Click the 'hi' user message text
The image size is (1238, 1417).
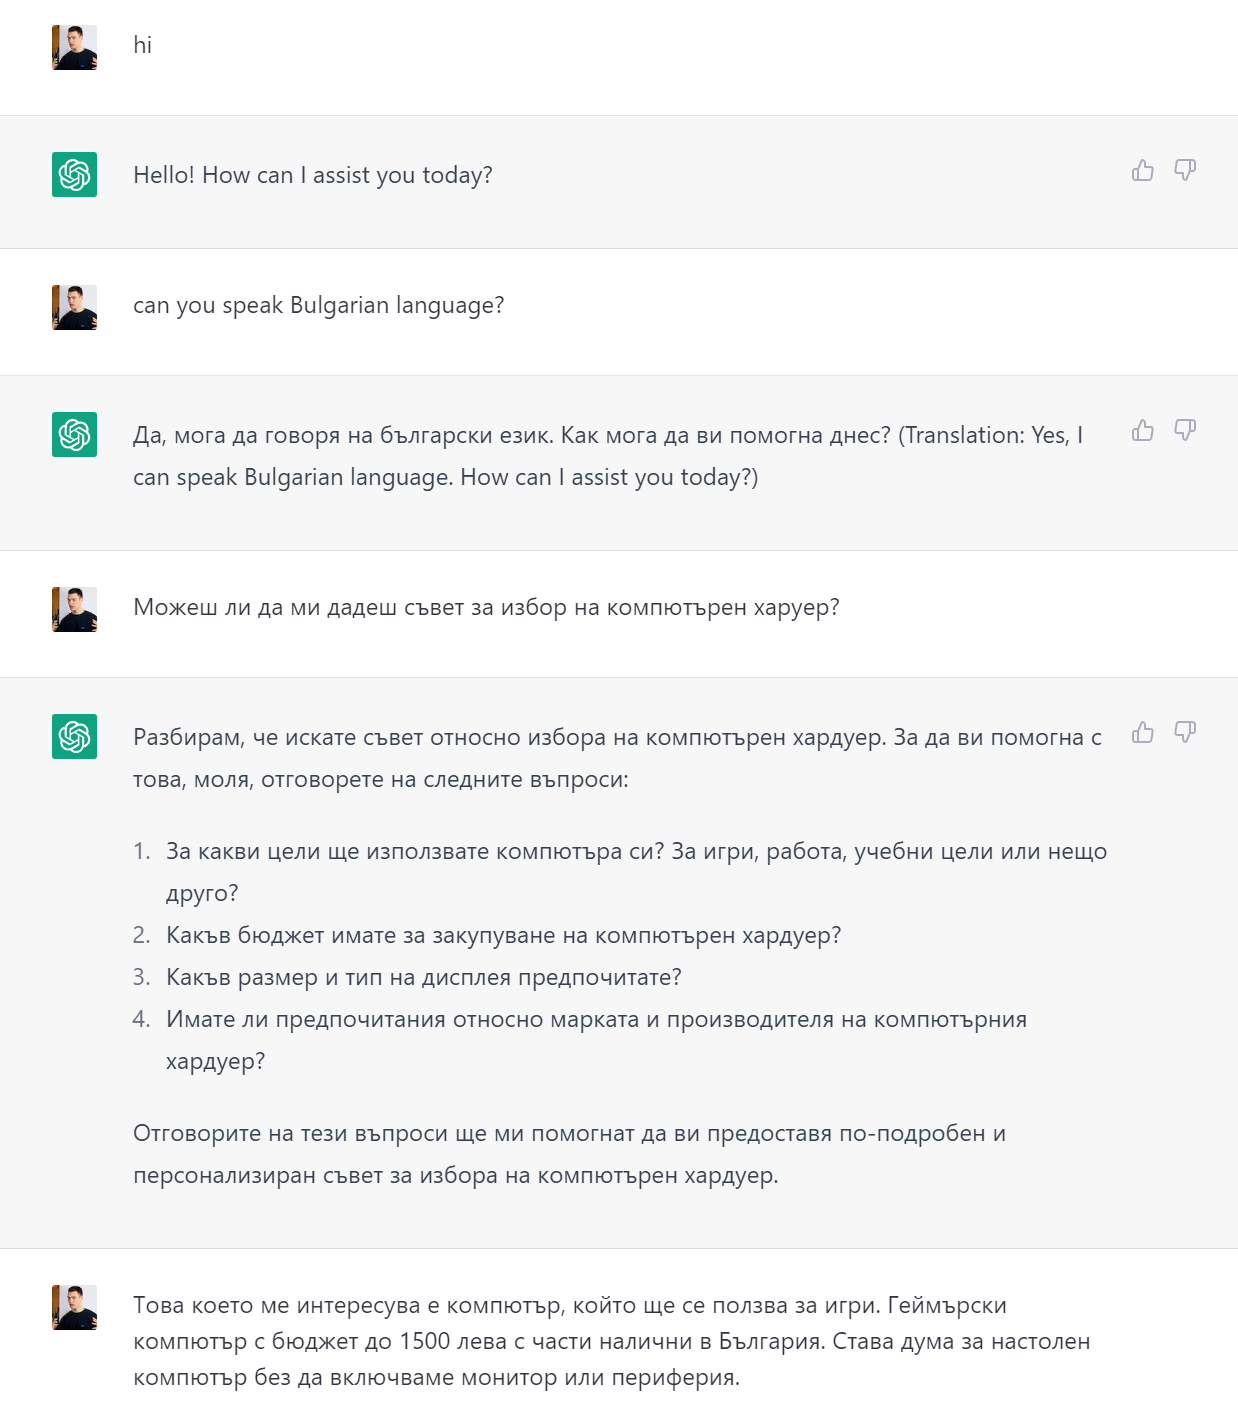tap(143, 45)
